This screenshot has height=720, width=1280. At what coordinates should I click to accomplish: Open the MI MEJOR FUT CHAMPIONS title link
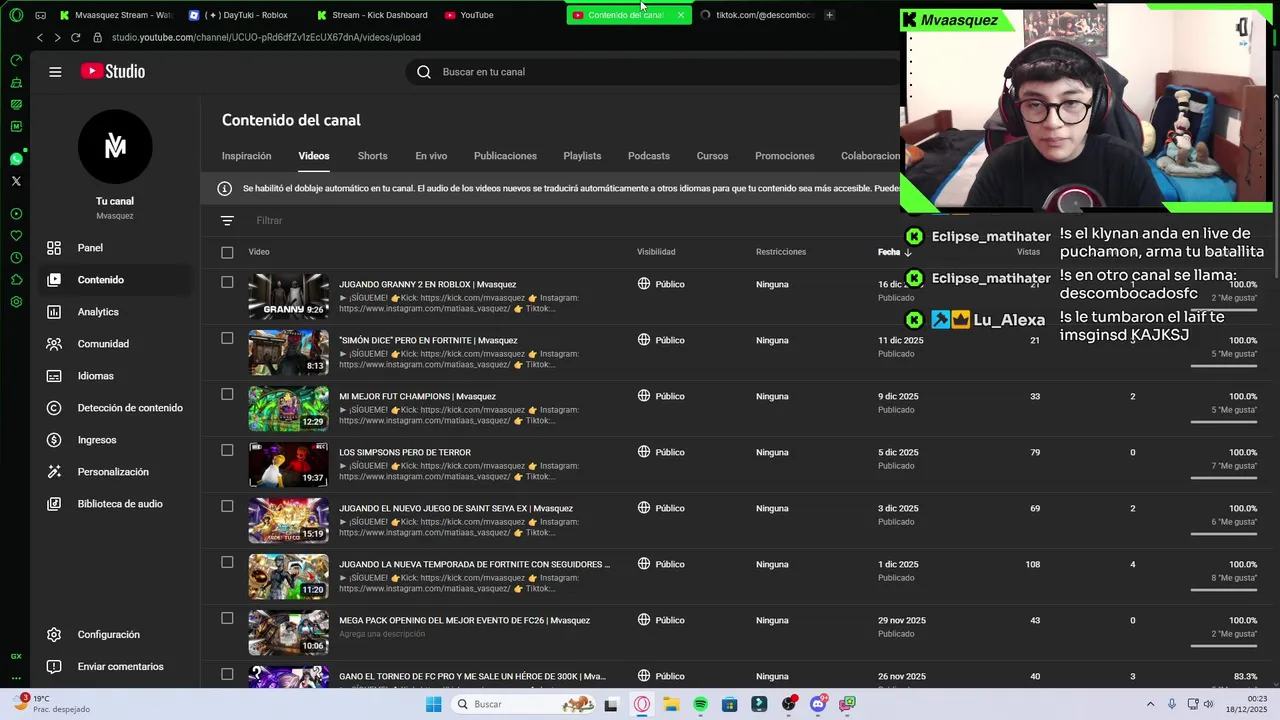[417, 396]
